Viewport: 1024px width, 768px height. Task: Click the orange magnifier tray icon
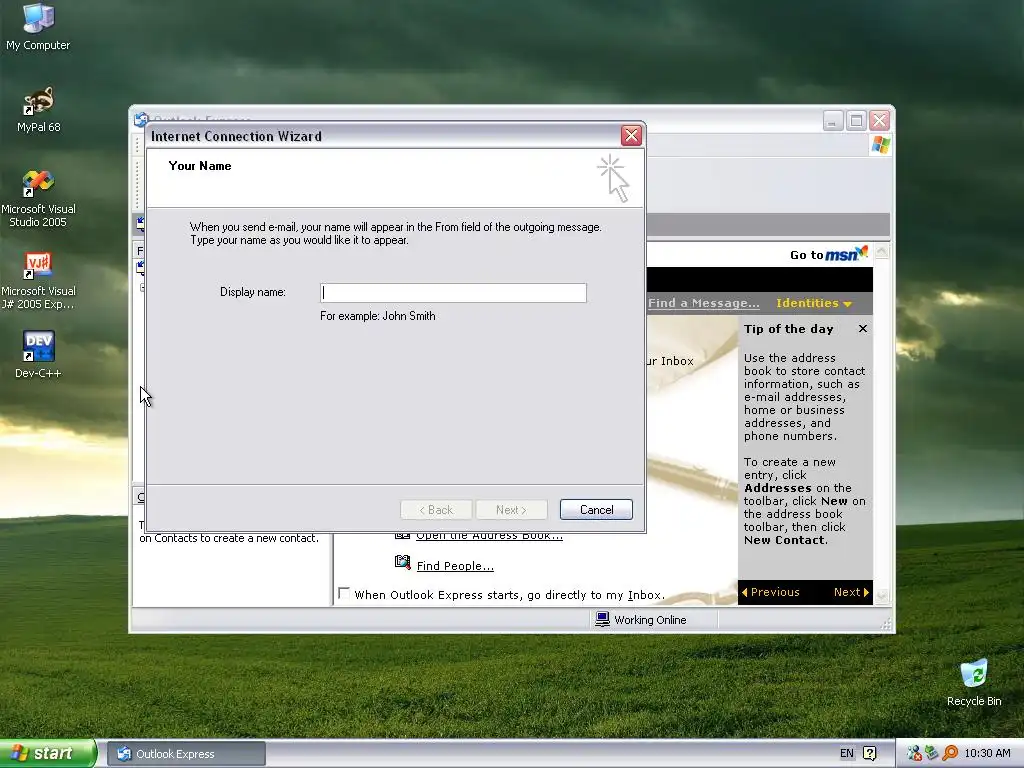pyautogui.click(x=950, y=754)
